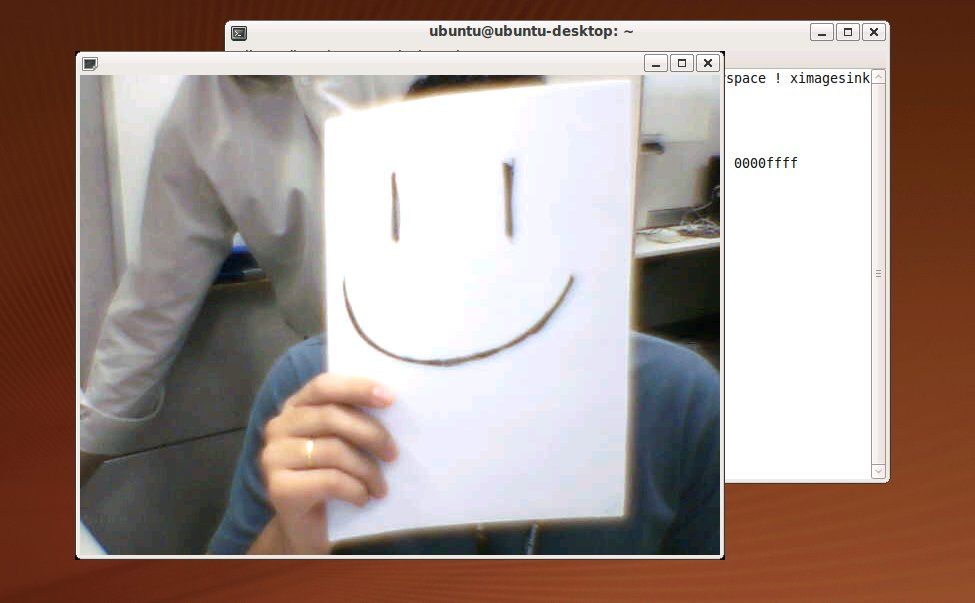Minimize the webcam video window
This screenshot has width=975, height=603.
tap(655, 63)
